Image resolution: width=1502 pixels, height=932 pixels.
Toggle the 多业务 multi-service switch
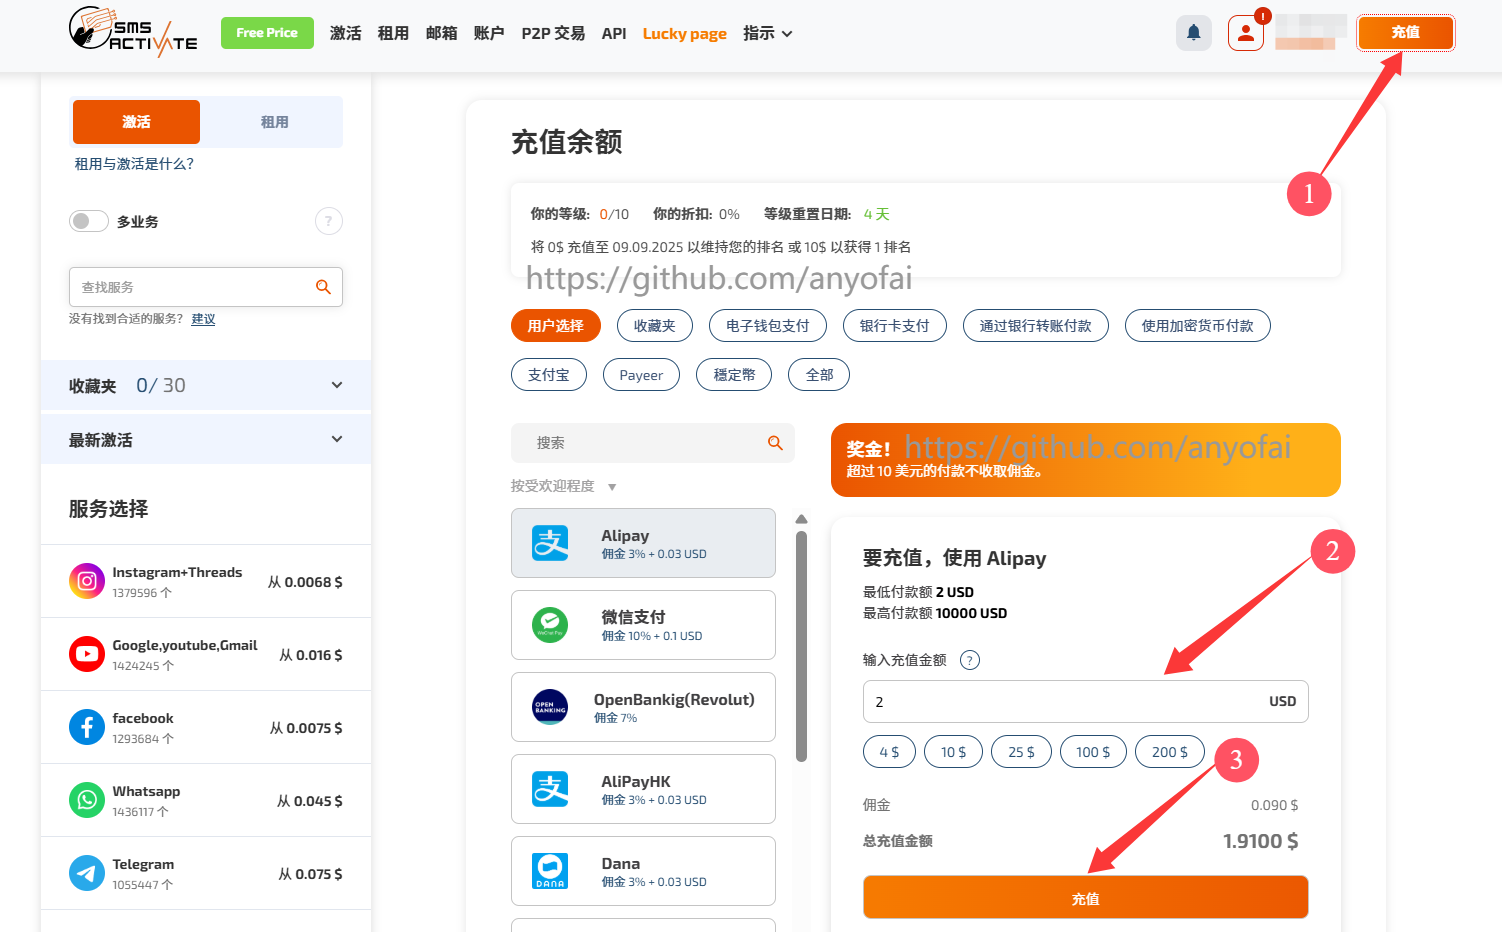coord(88,221)
